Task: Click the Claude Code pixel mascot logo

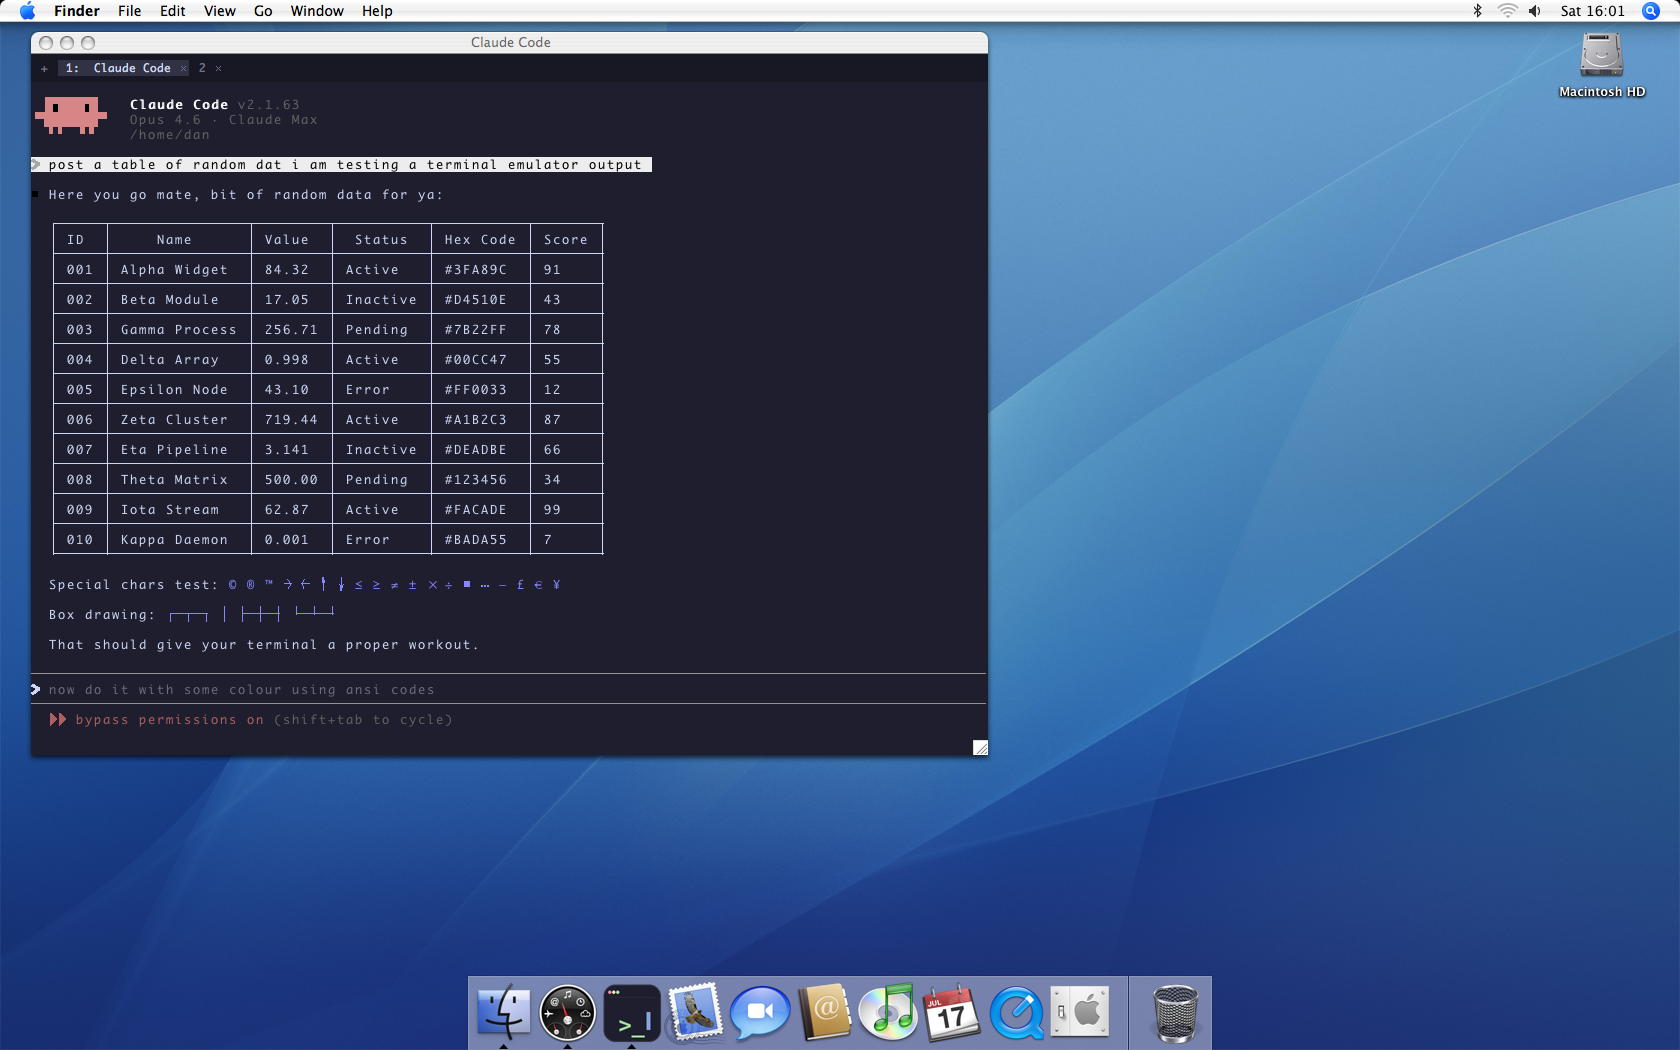Action: click(x=71, y=115)
